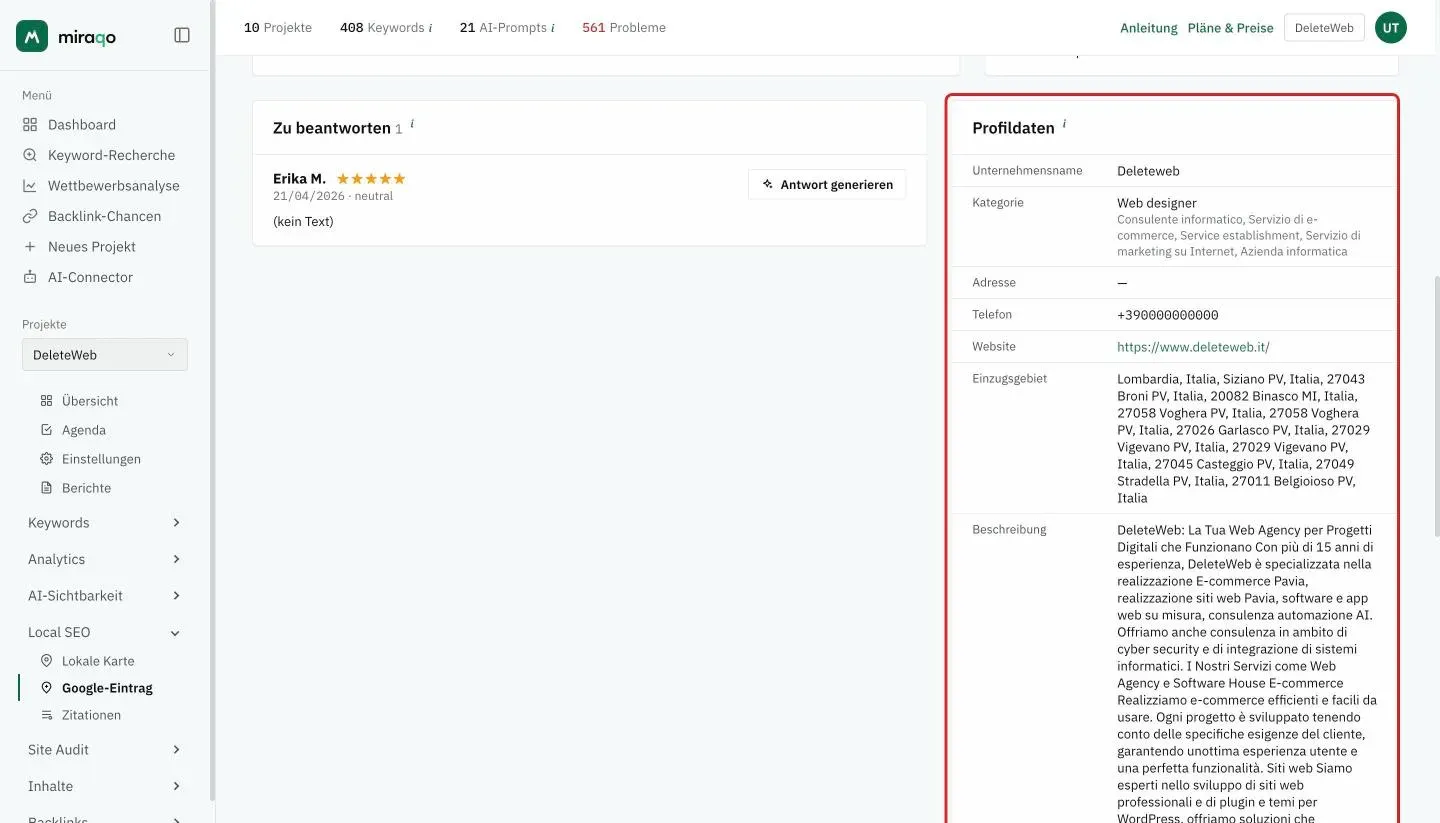Click reviewer name Erika M.
1440x823 pixels.
pos(299,179)
